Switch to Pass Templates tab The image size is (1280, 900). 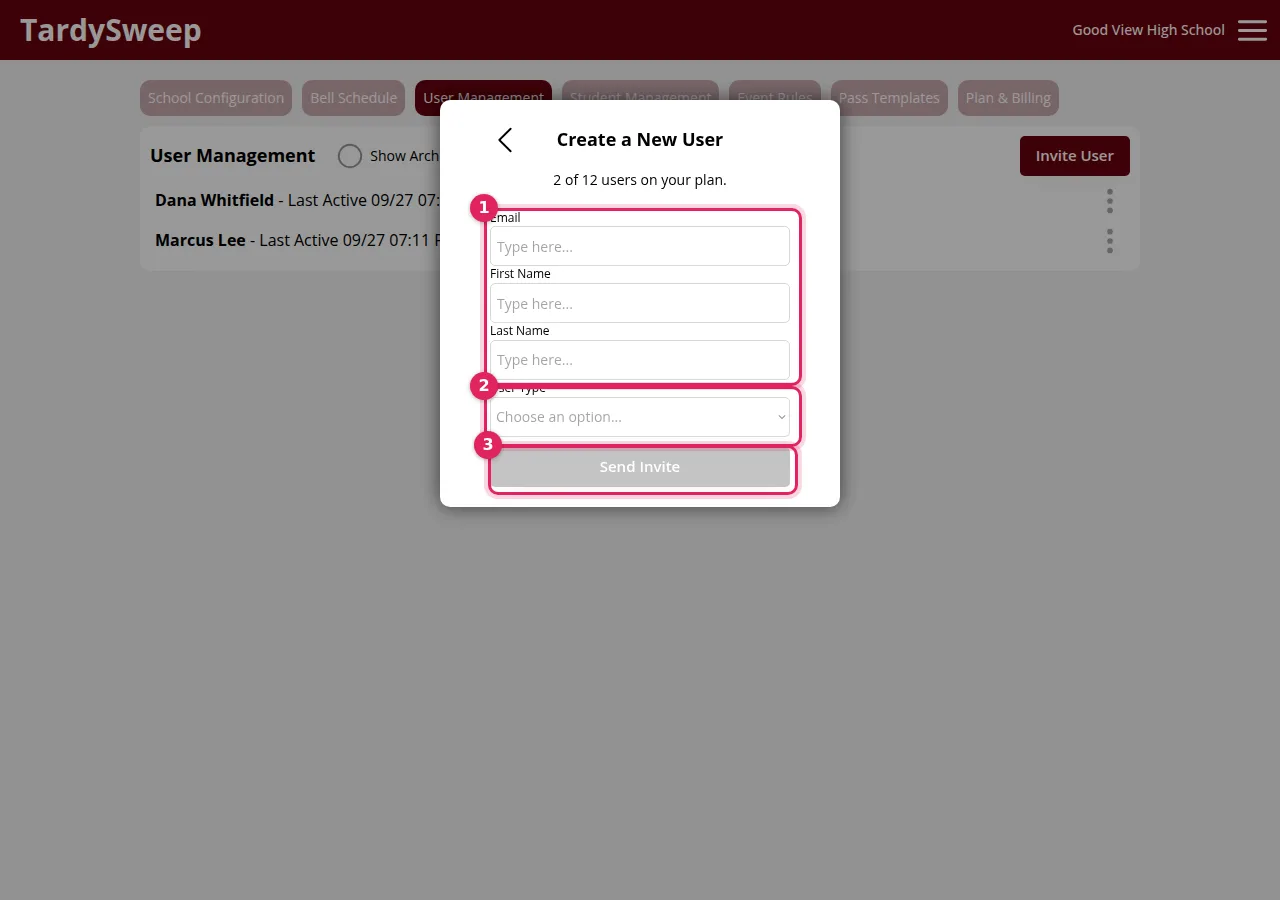(889, 98)
